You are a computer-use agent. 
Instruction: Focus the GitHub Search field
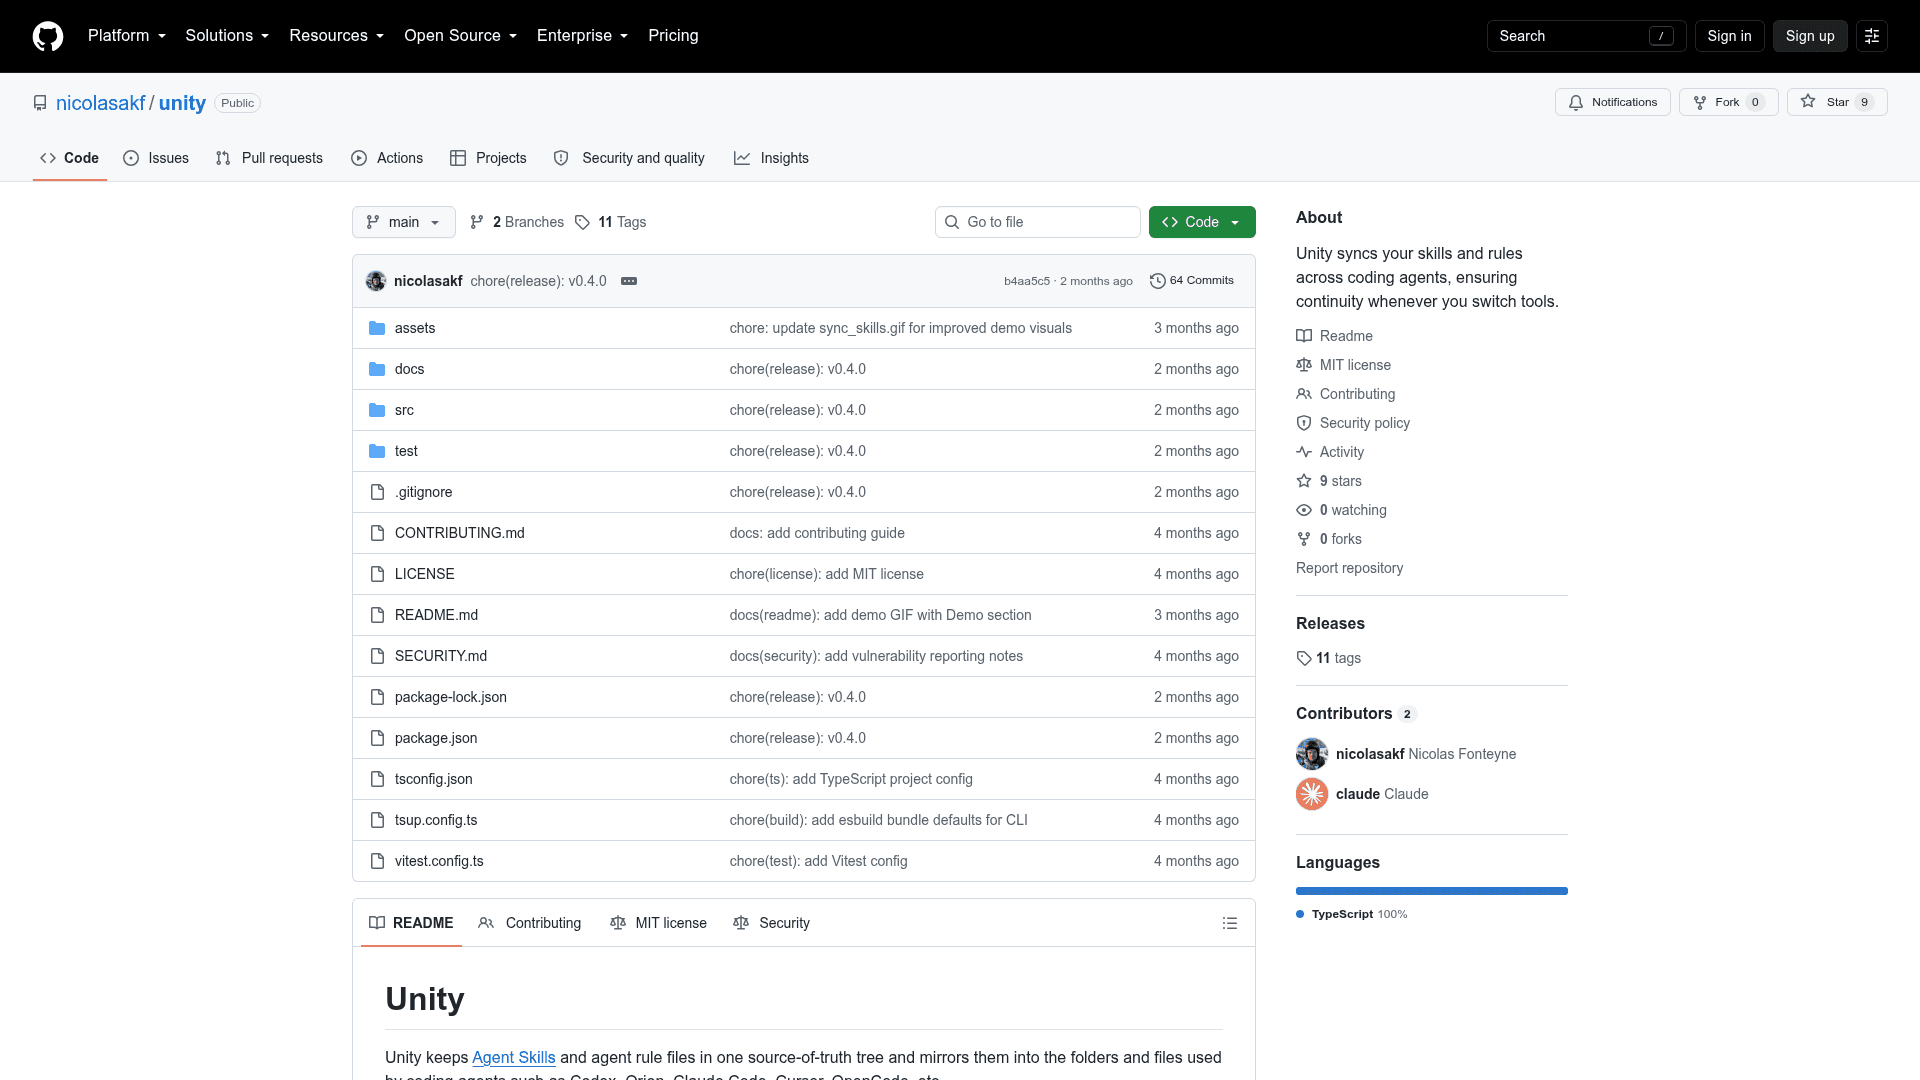pyautogui.click(x=1586, y=36)
